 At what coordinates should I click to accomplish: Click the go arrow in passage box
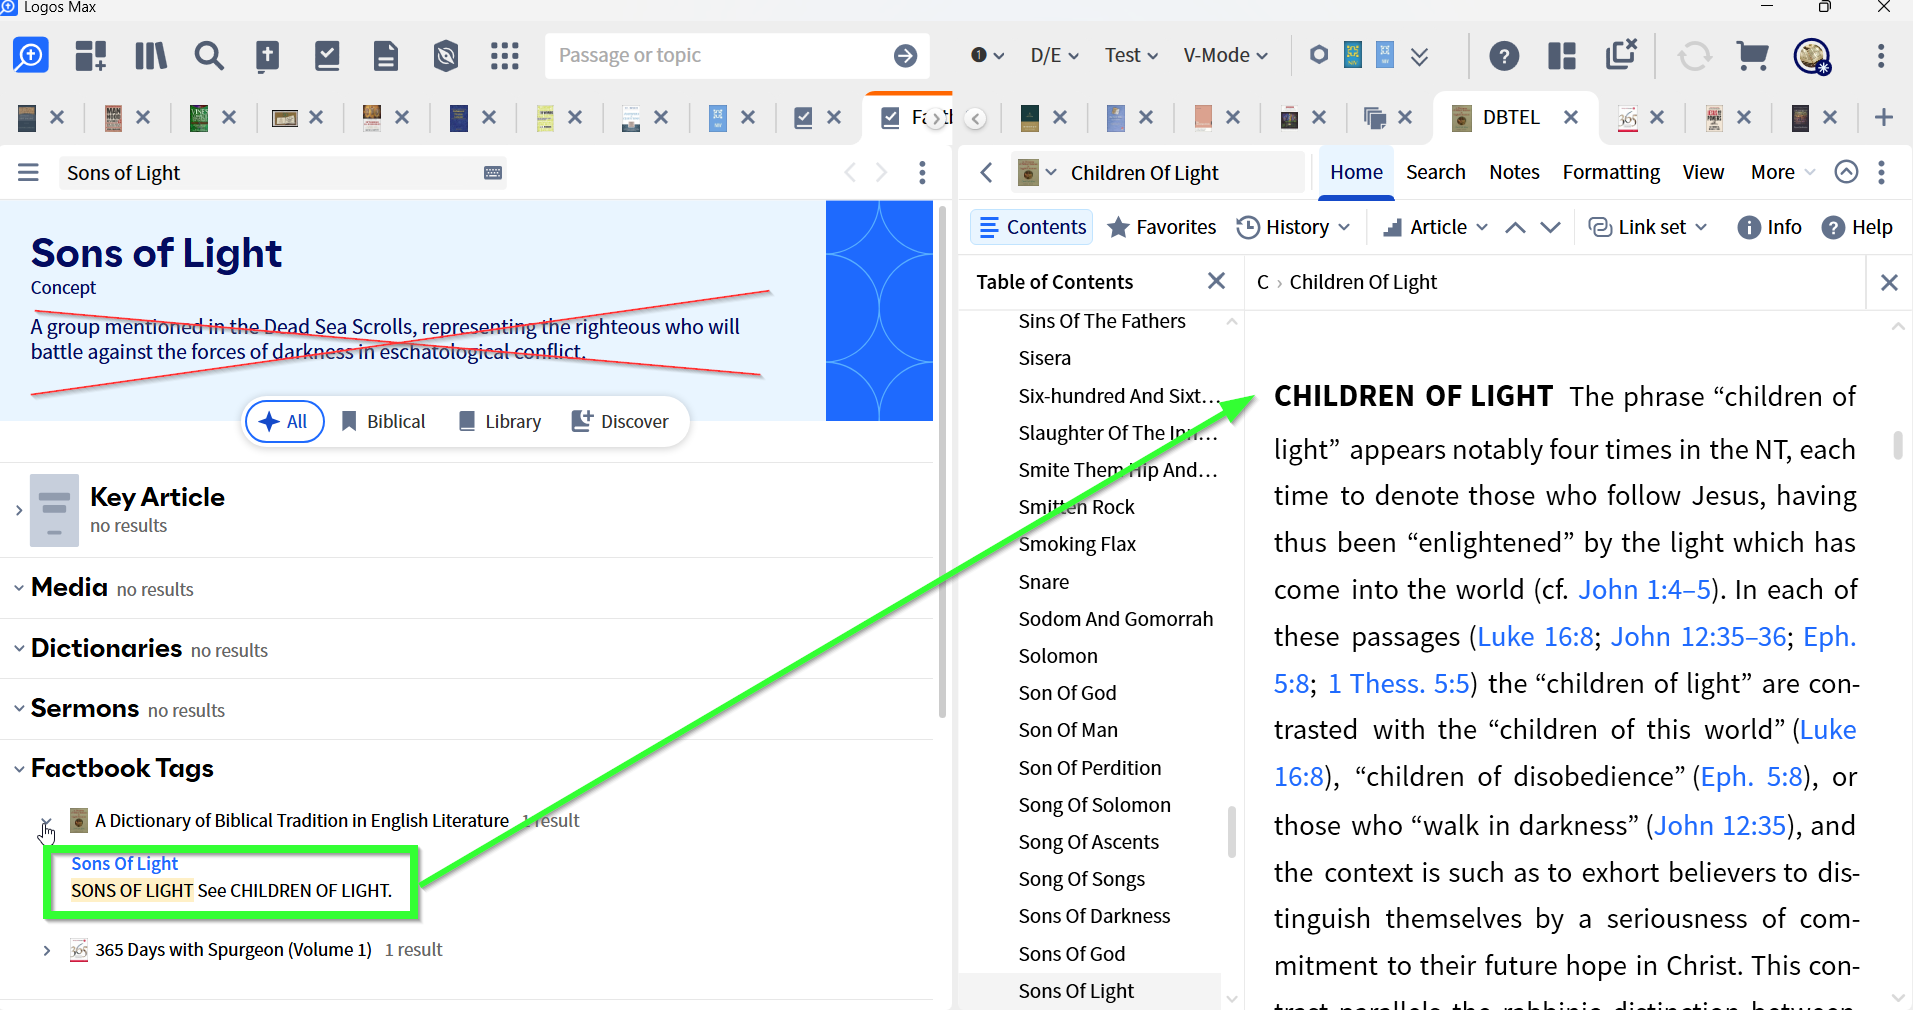tap(906, 55)
